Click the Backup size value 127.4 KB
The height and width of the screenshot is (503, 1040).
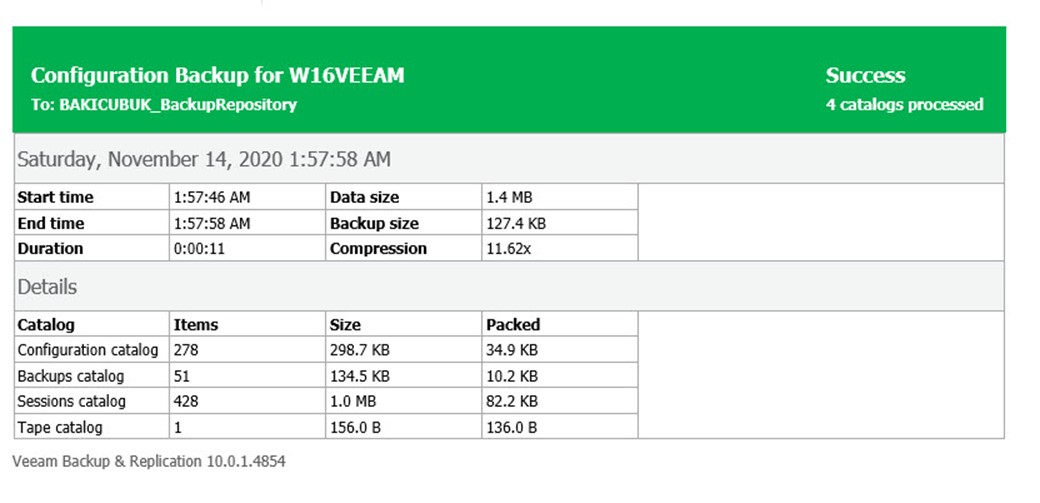pos(516,224)
